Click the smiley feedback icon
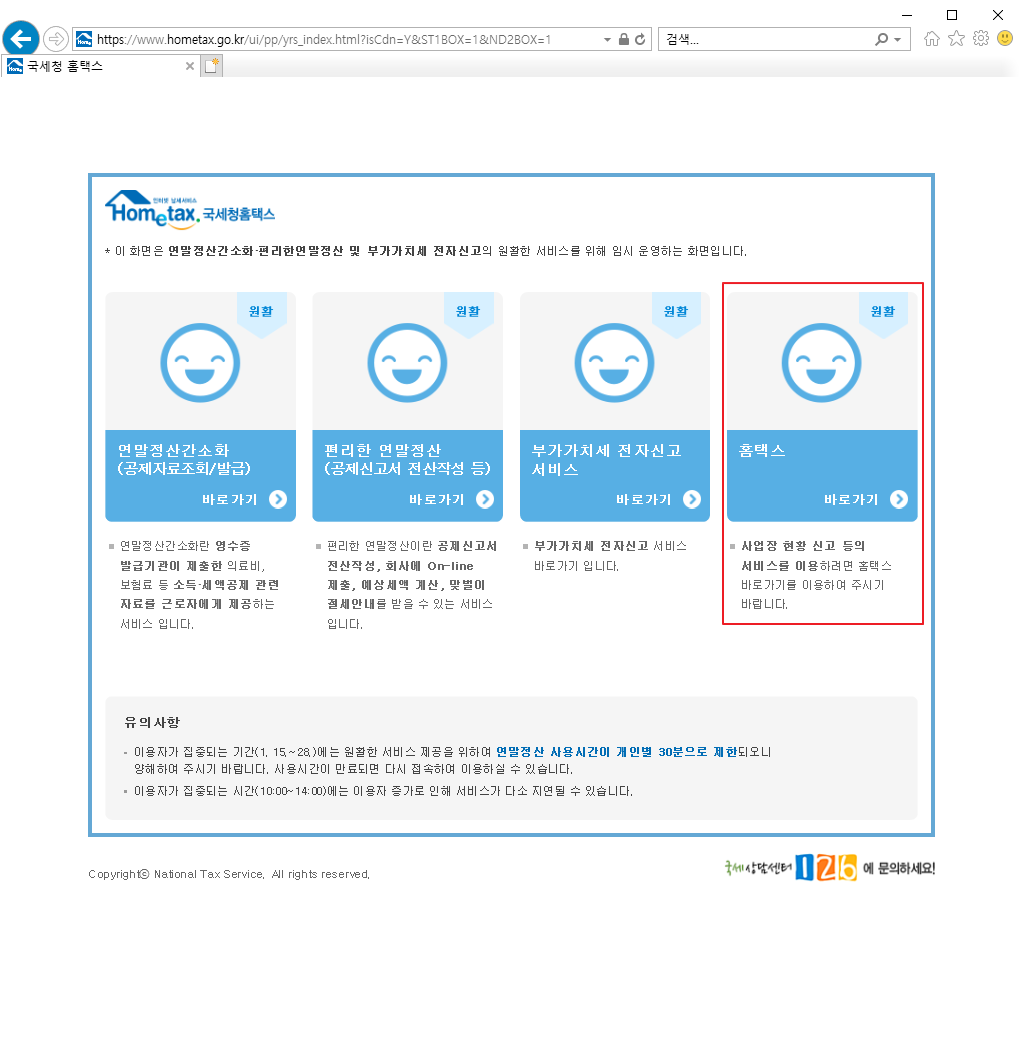The width and height of the screenshot is (1022, 1040). [1005, 38]
